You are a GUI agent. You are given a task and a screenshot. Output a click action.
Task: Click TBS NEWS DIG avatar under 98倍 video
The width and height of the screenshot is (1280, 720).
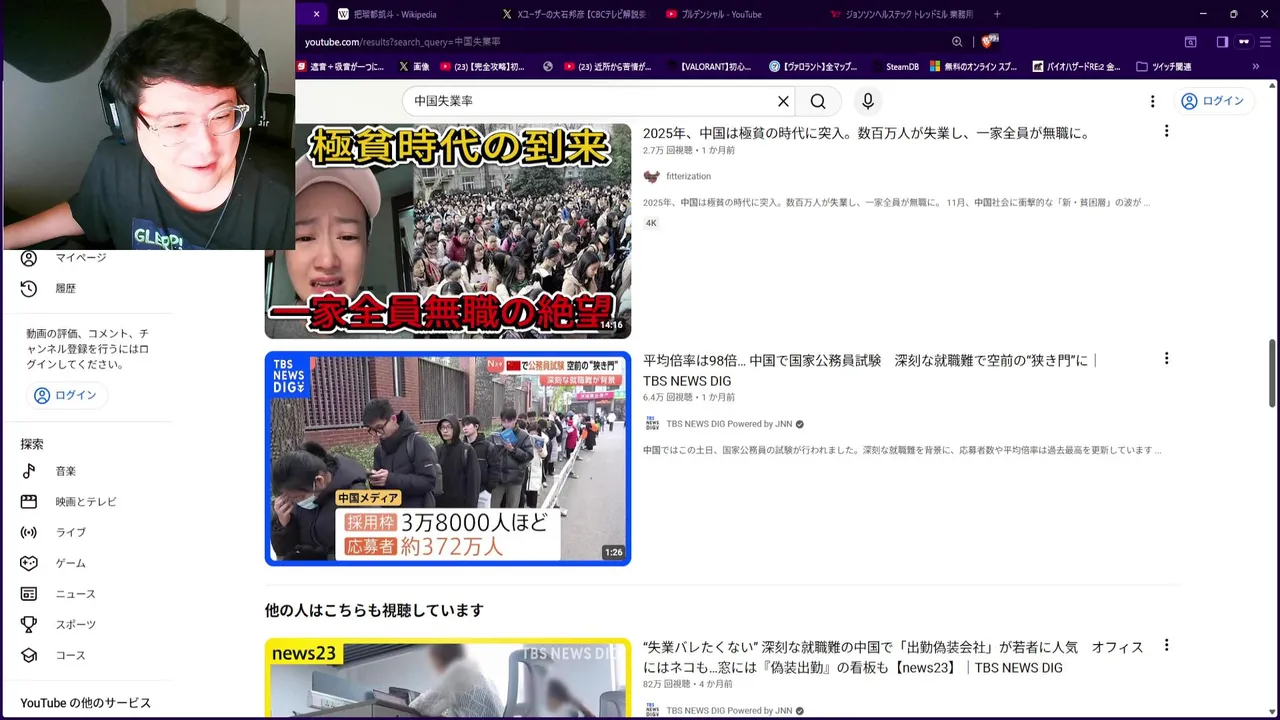pyautogui.click(x=651, y=424)
